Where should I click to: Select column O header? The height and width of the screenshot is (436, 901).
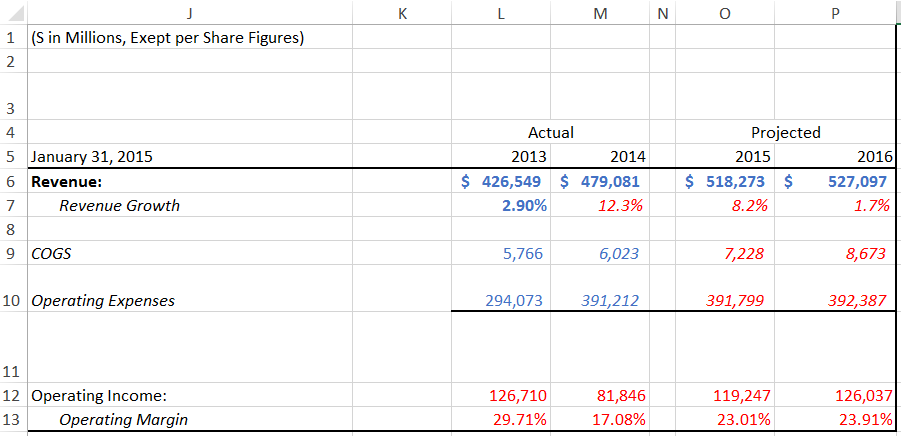click(x=725, y=14)
